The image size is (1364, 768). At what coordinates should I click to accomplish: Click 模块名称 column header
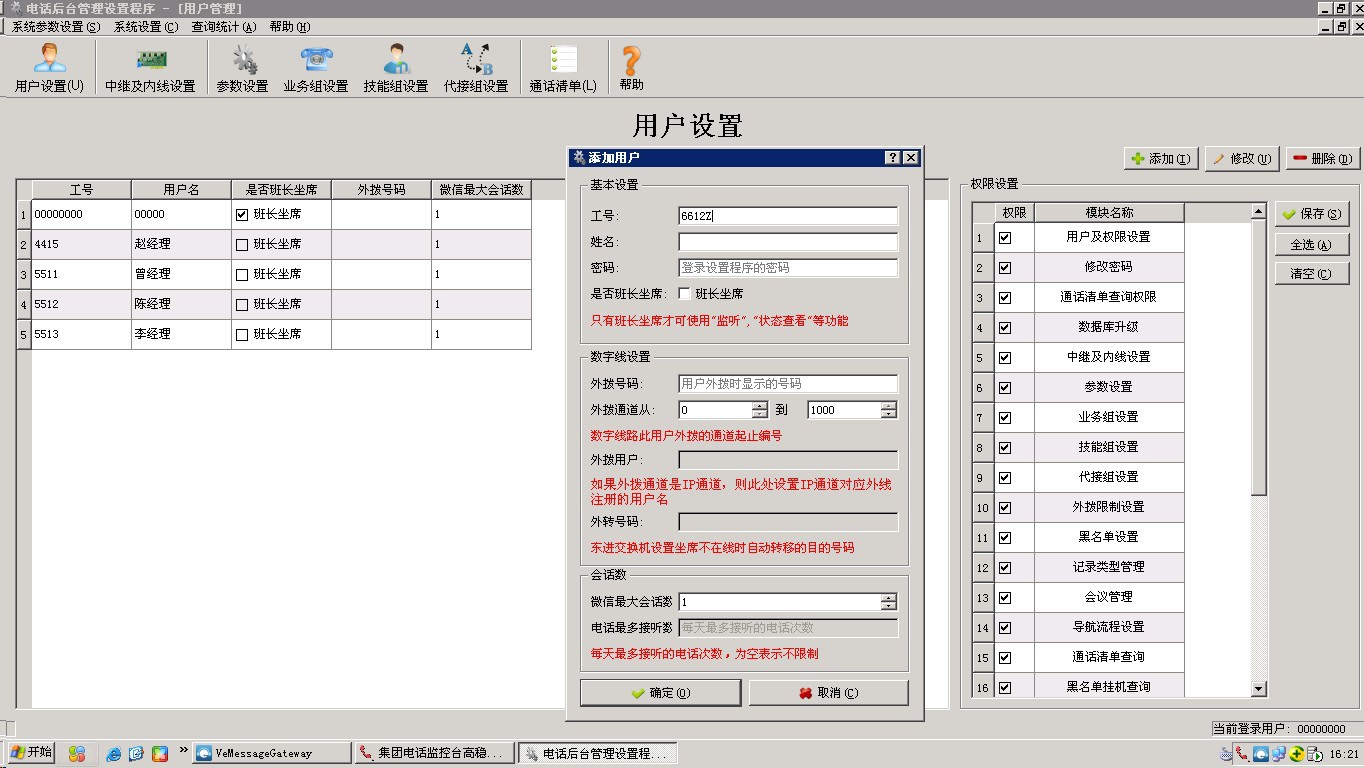coord(1109,212)
